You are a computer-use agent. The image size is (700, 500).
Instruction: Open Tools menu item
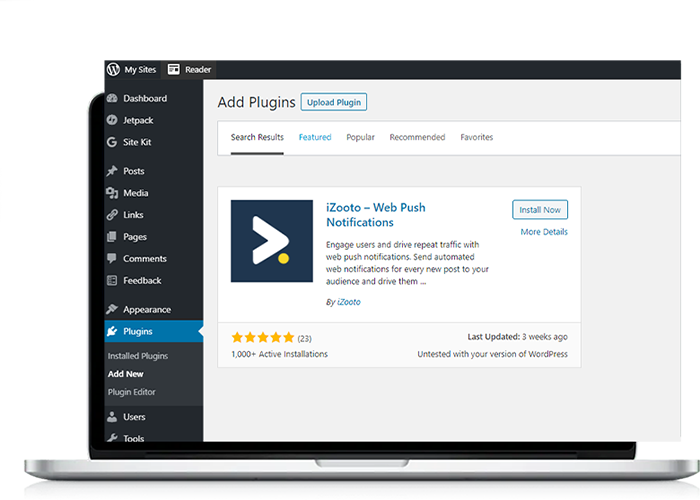tap(134, 438)
